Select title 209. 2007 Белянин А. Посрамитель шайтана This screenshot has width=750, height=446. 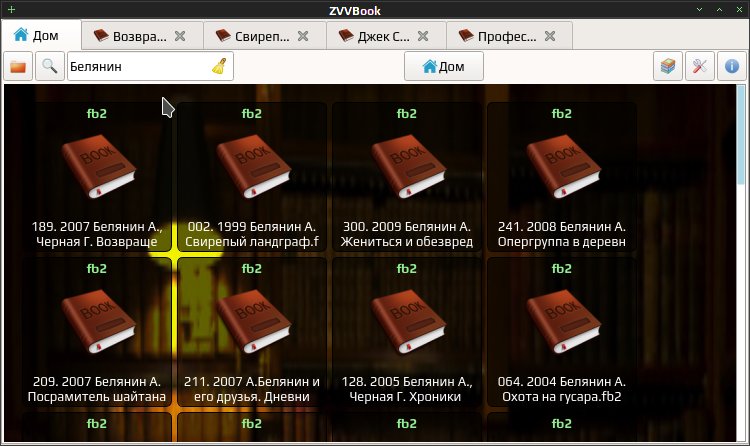[97, 389]
